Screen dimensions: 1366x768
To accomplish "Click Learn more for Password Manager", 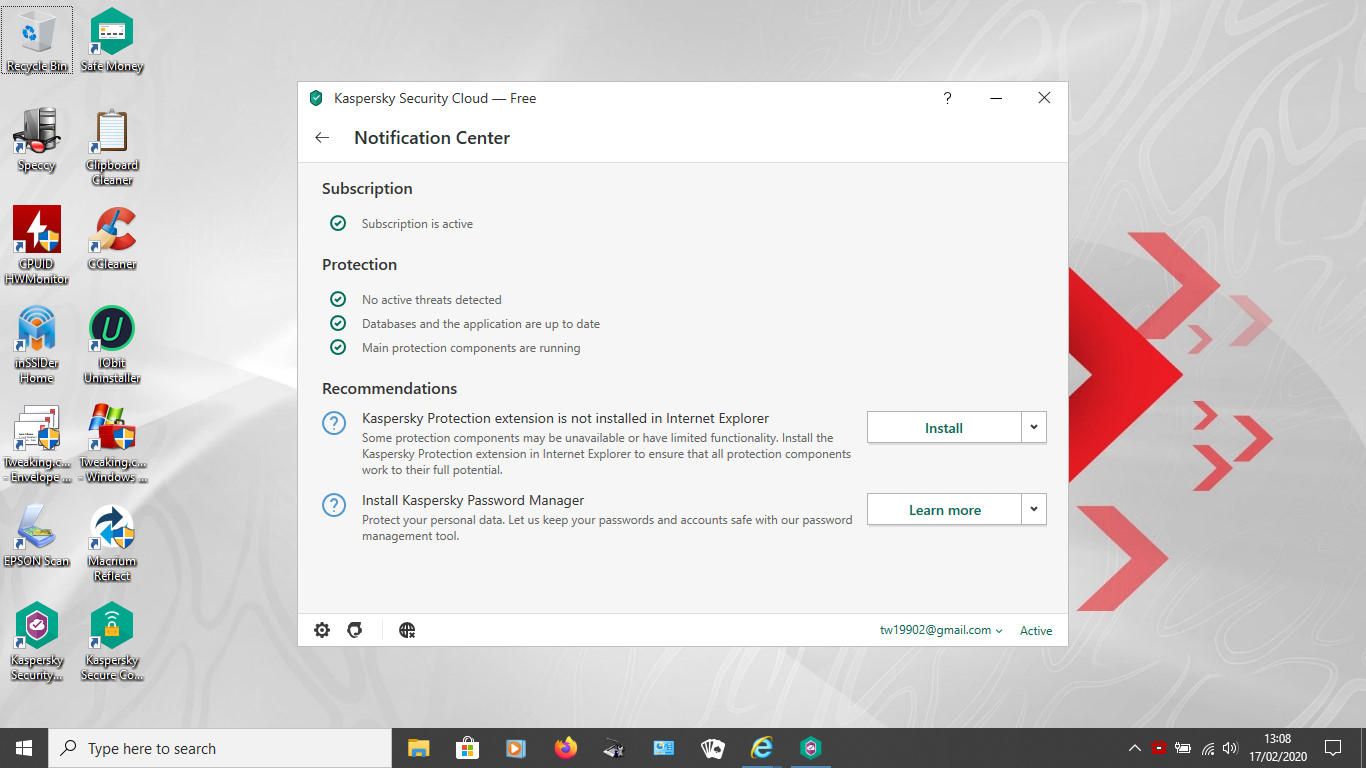I will pyautogui.click(x=943, y=509).
